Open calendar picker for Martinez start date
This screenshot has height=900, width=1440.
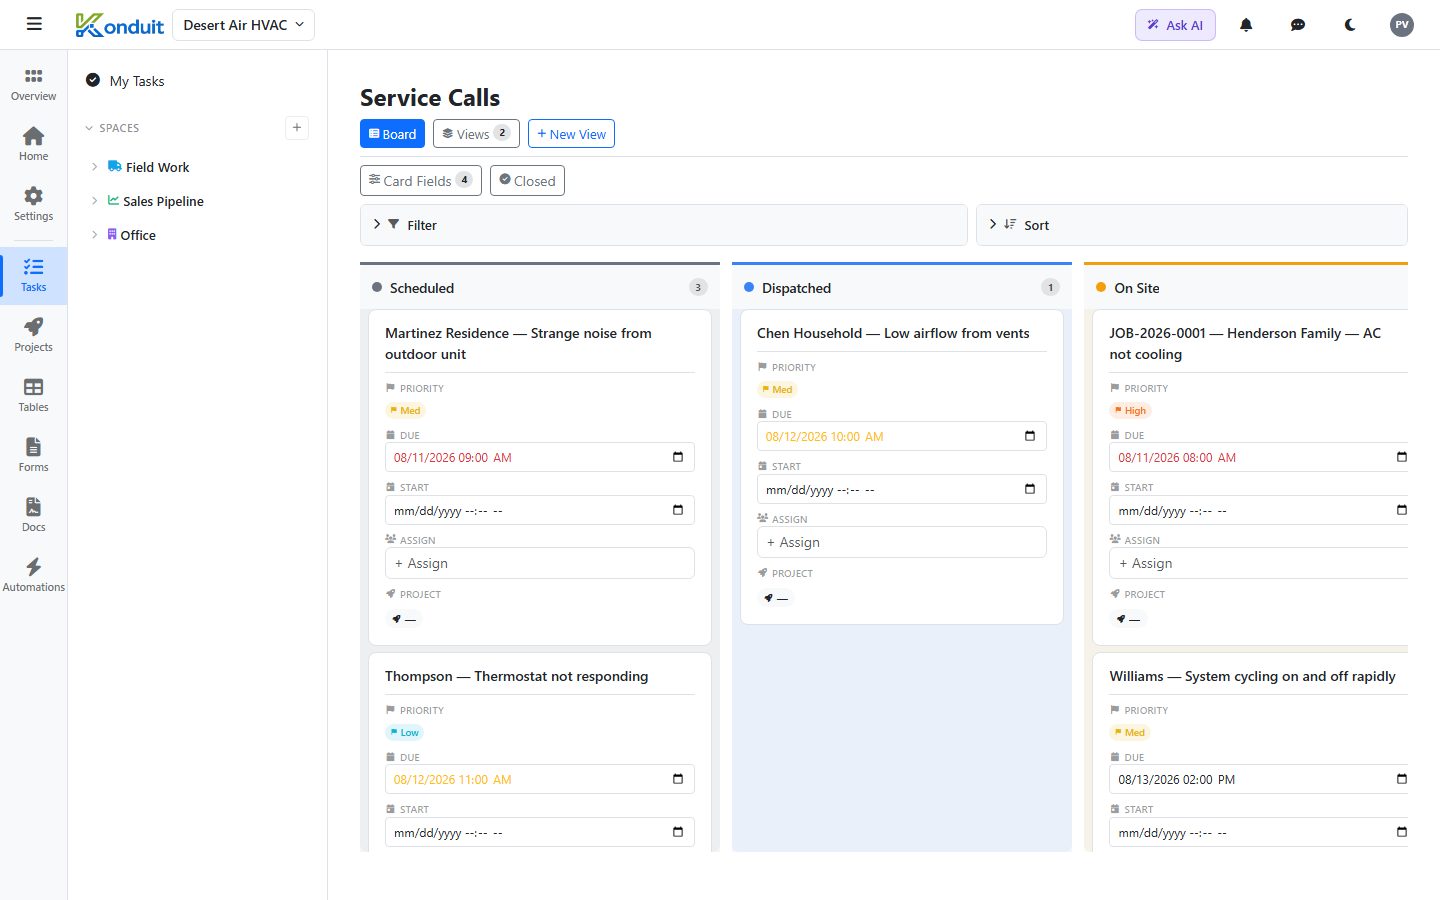click(x=678, y=510)
